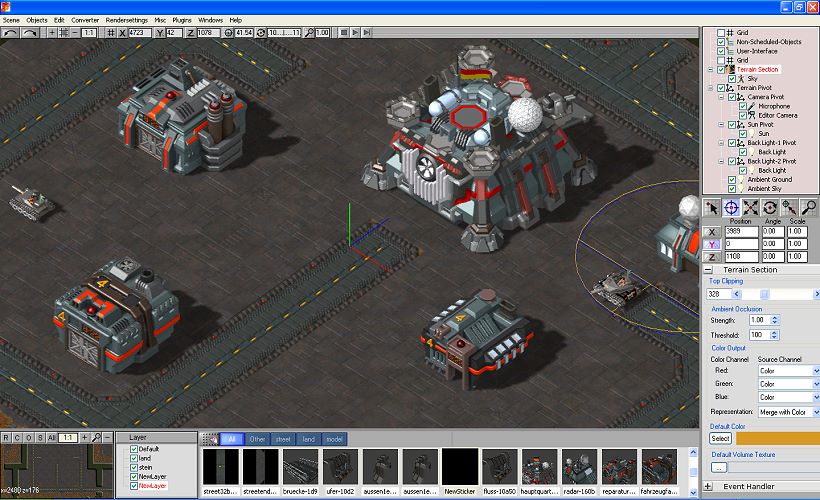
Task: Select the rotate tool icon
Action: (770, 208)
